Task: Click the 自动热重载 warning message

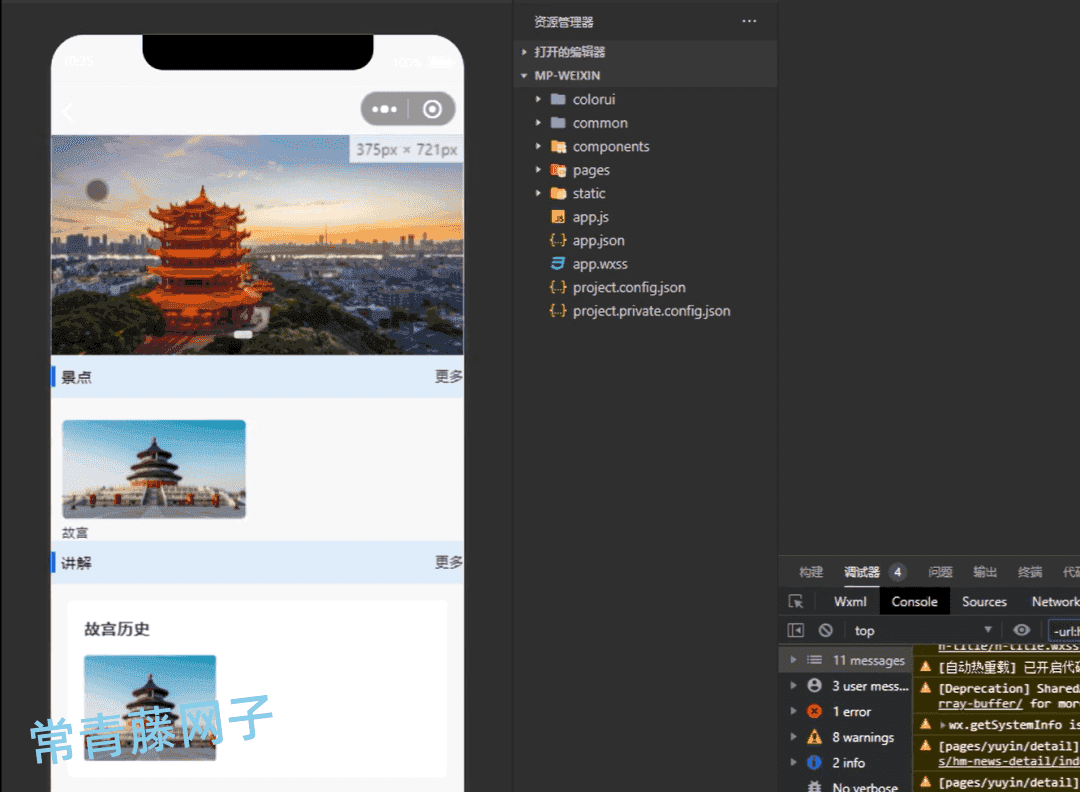Action: click(x=1008, y=667)
